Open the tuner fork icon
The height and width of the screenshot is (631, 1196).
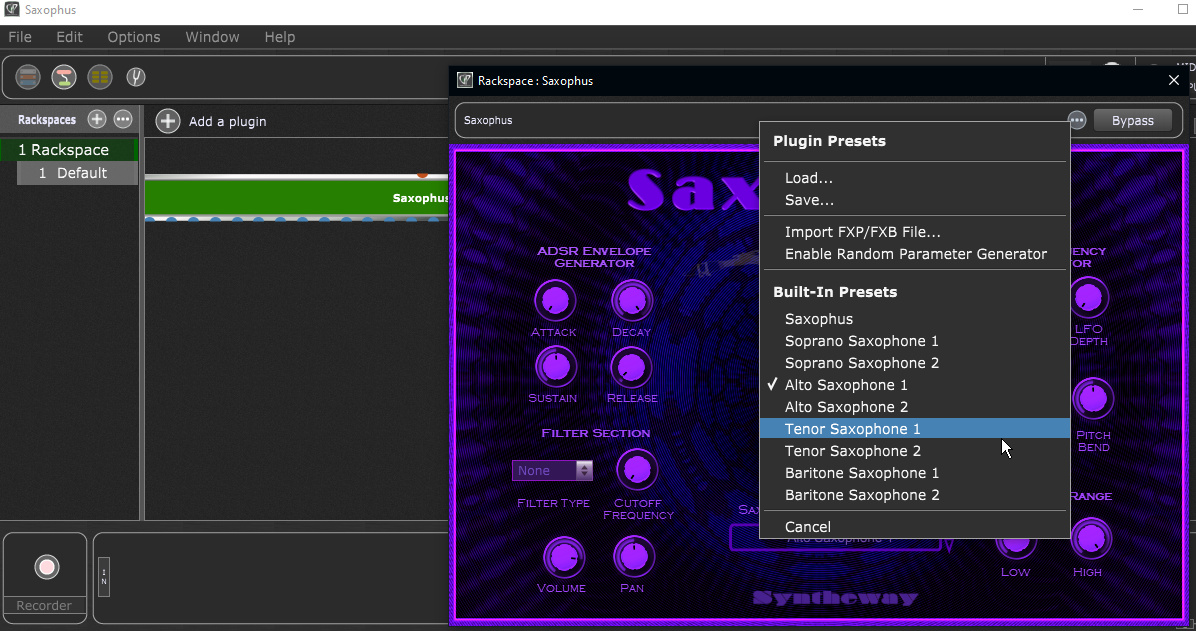(136, 77)
